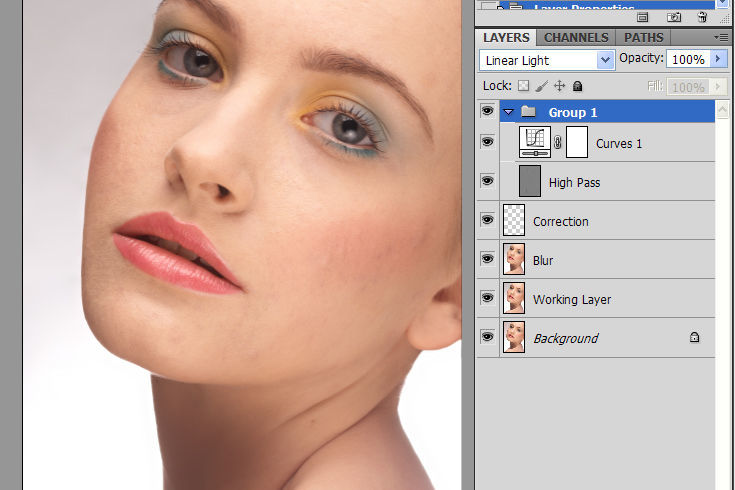
Task: Click the Group 1 folder icon
Action: [x=528, y=112]
